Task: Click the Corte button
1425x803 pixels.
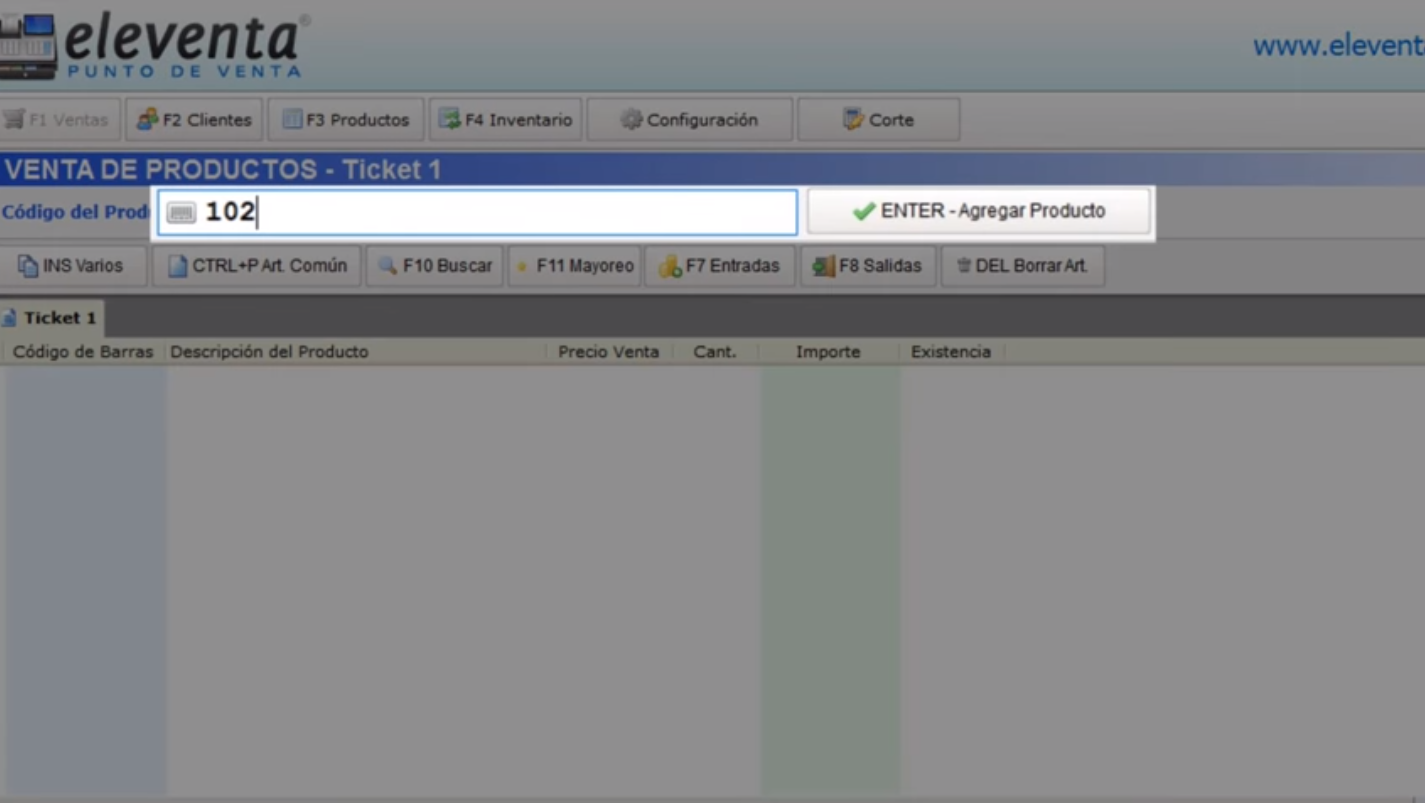Action: point(878,120)
